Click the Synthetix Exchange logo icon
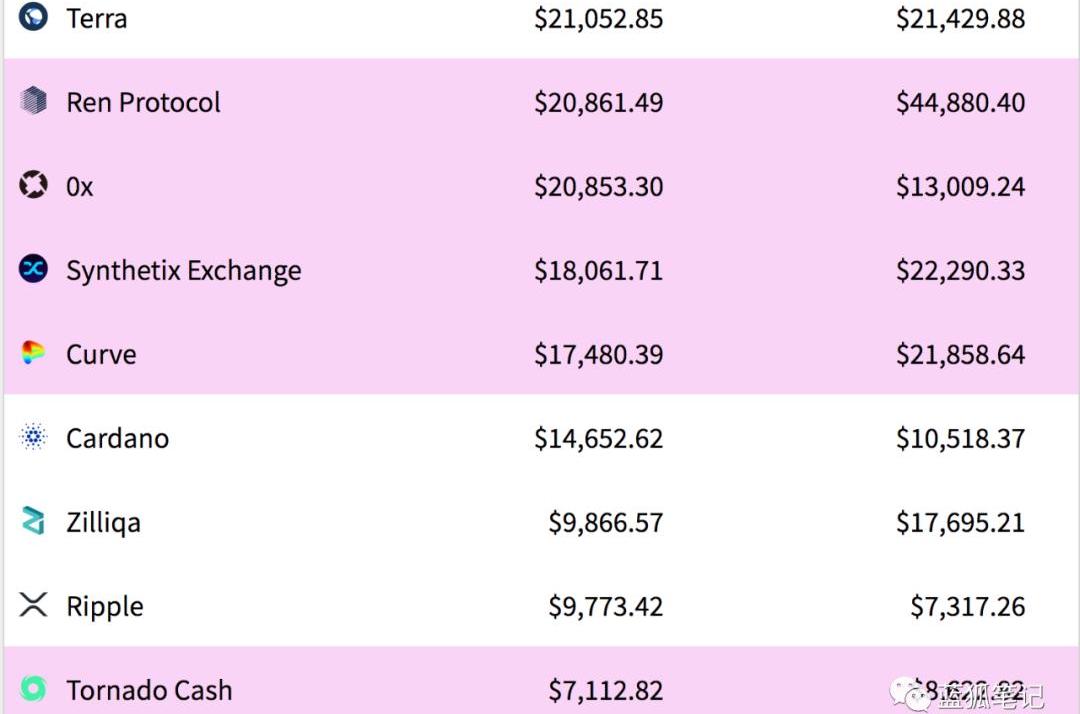The width and height of the screenshot is (1080, 714). (x=33, y=269)
